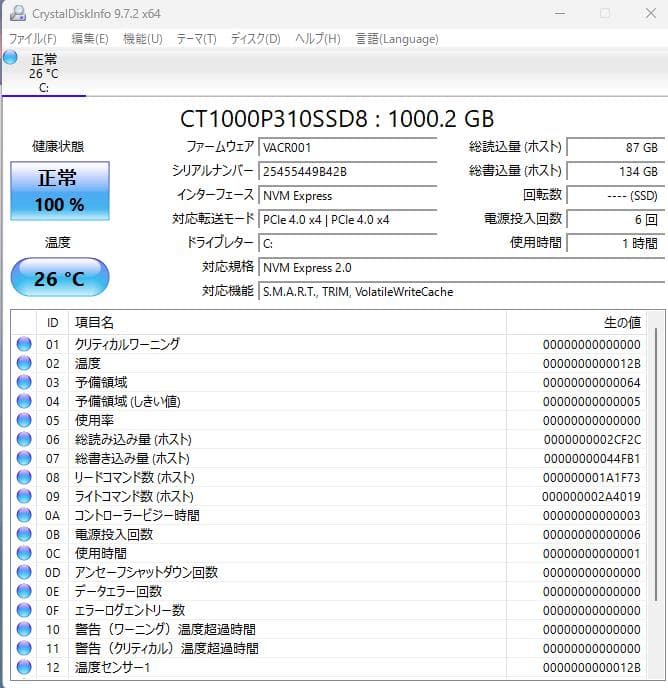Click the 対応機能 field listing S.M.A.R.T., TRIM
This screenshot has width=668, height=688.
coord(462,292)
